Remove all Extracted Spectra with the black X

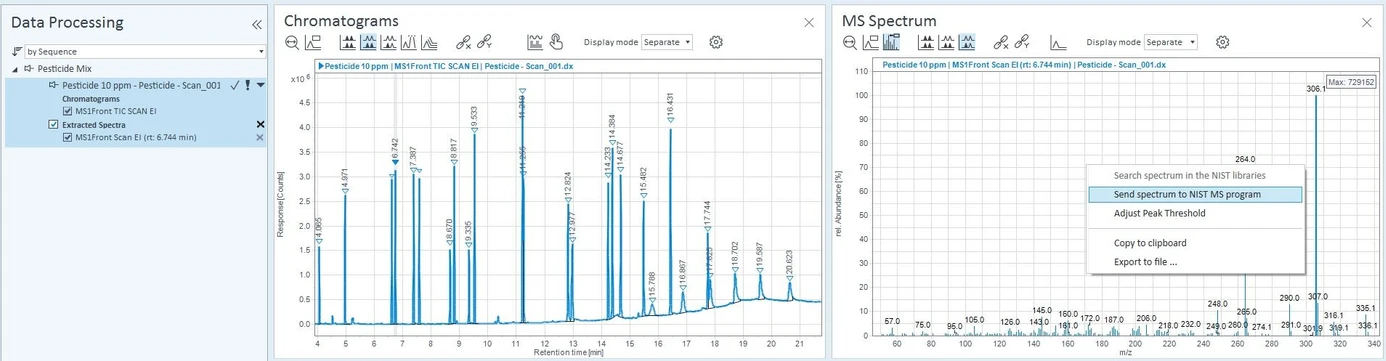pyautogui.click(x=260, y=125)
